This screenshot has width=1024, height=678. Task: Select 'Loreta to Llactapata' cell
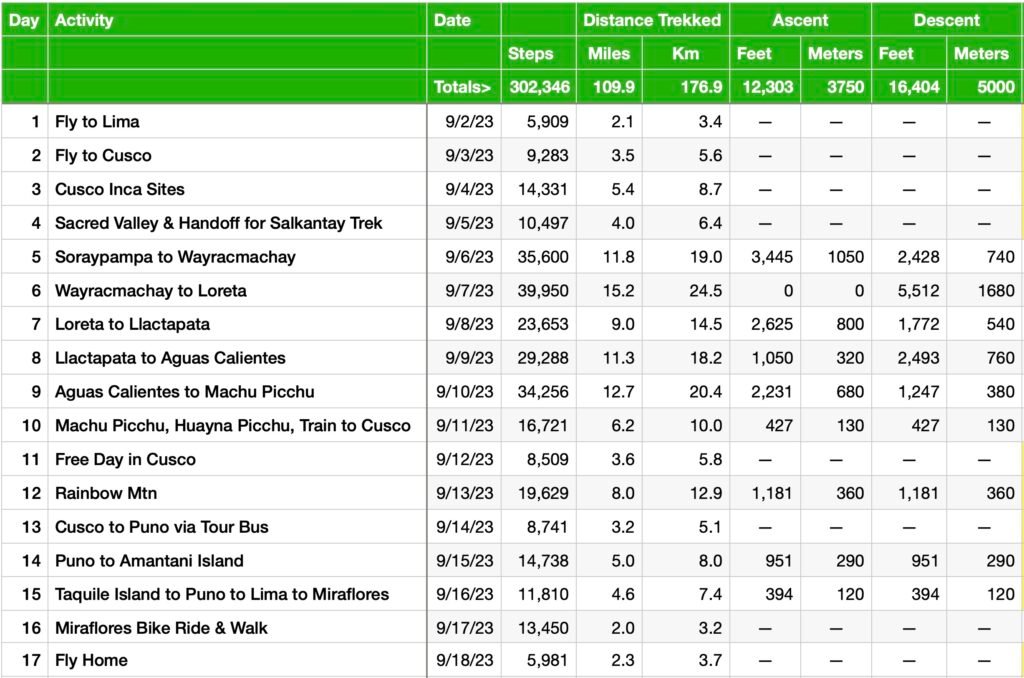tap(237, 324)
